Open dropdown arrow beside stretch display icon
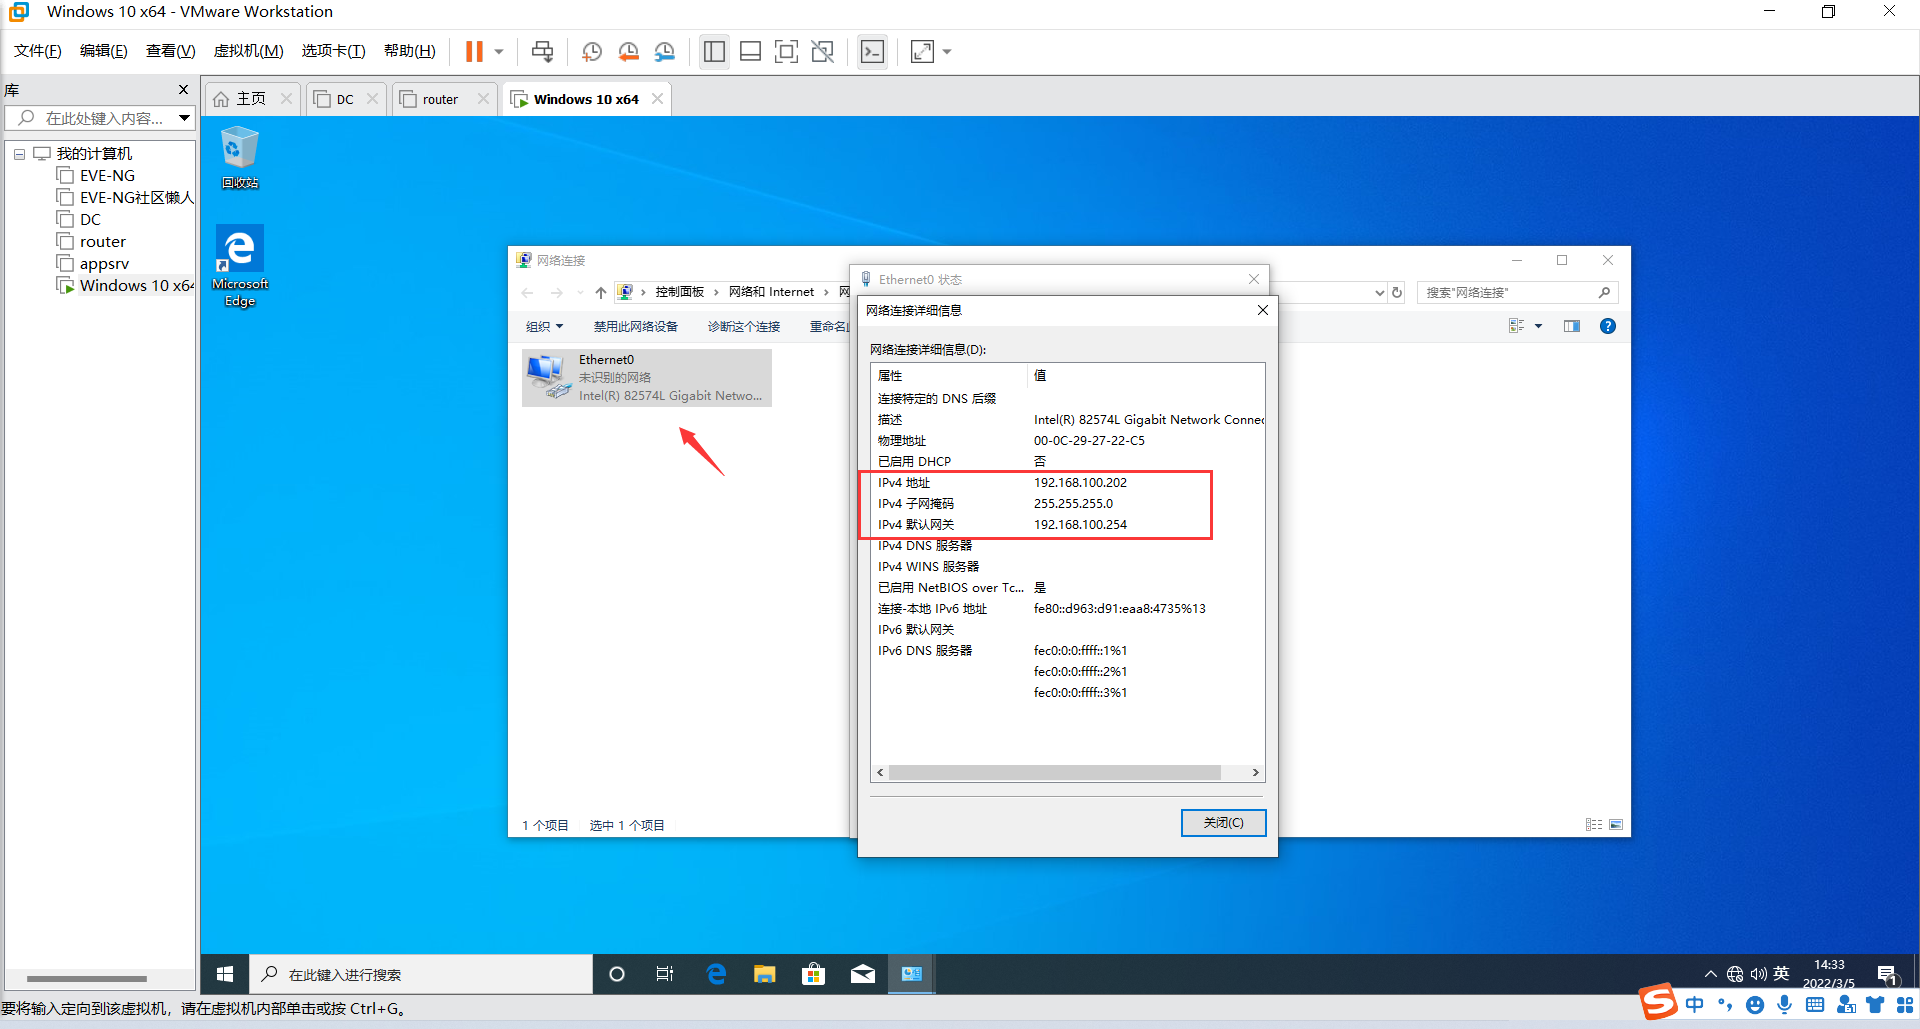 pos(947,51)
